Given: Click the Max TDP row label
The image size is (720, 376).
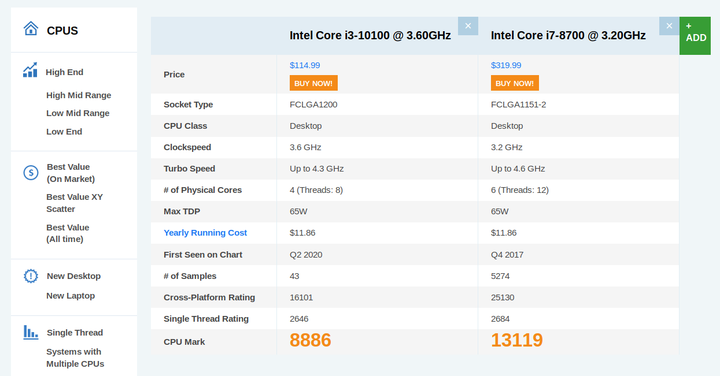Looking at the screenshot, I should 182,211.
